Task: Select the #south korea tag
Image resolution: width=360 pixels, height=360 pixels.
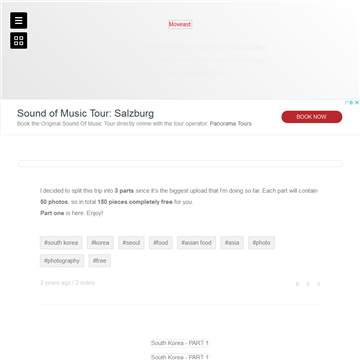Action: pyautogui.click(x=61, y=243)
